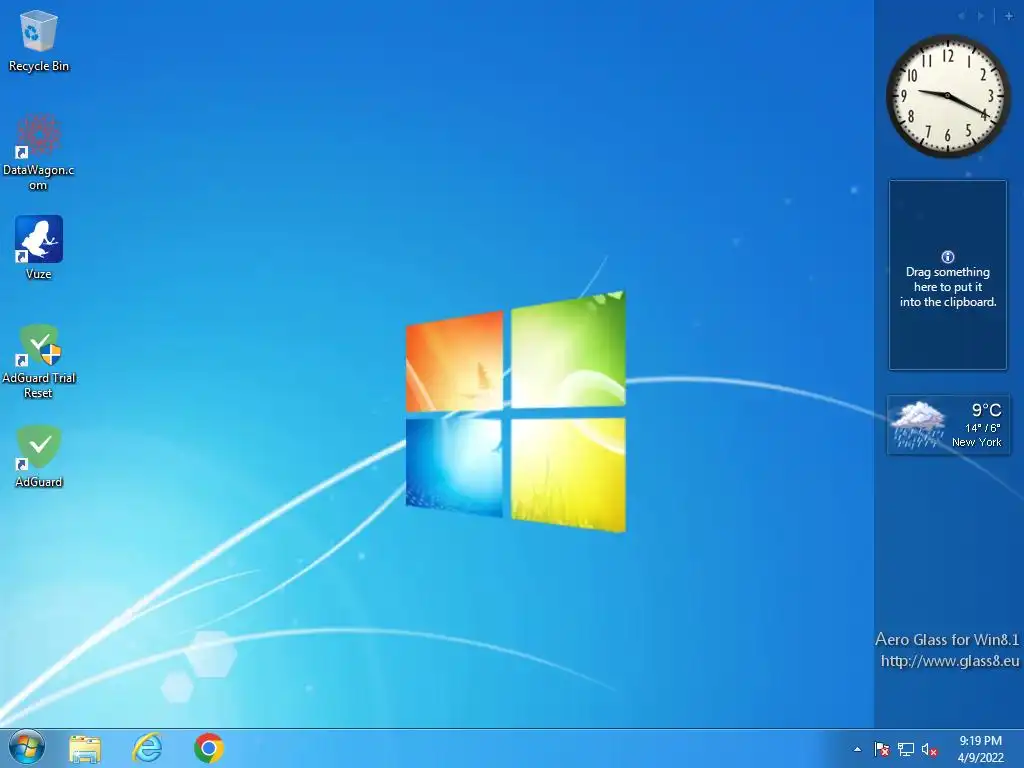This screenshot has width=1024, height=768.
Task: Go to the next sidebar page arrow
Action: click(981, 16)
